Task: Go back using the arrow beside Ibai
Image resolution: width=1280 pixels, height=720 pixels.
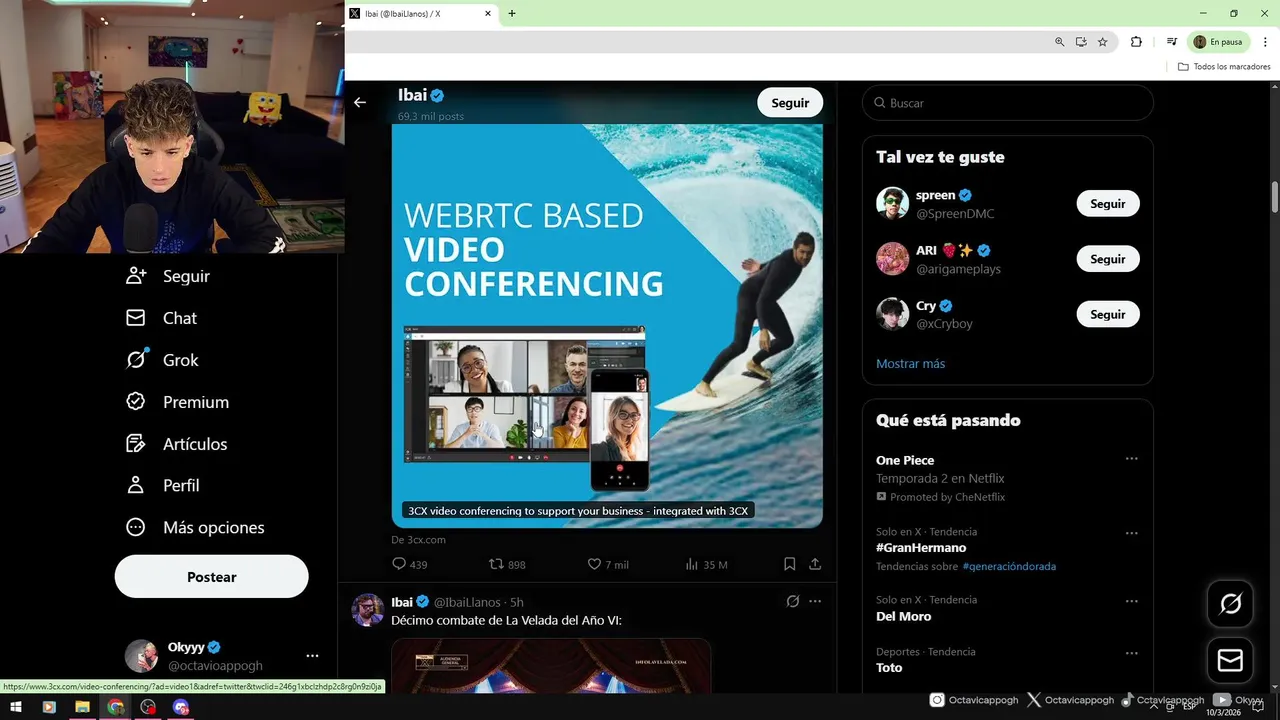Action: (x=360, y=102)
